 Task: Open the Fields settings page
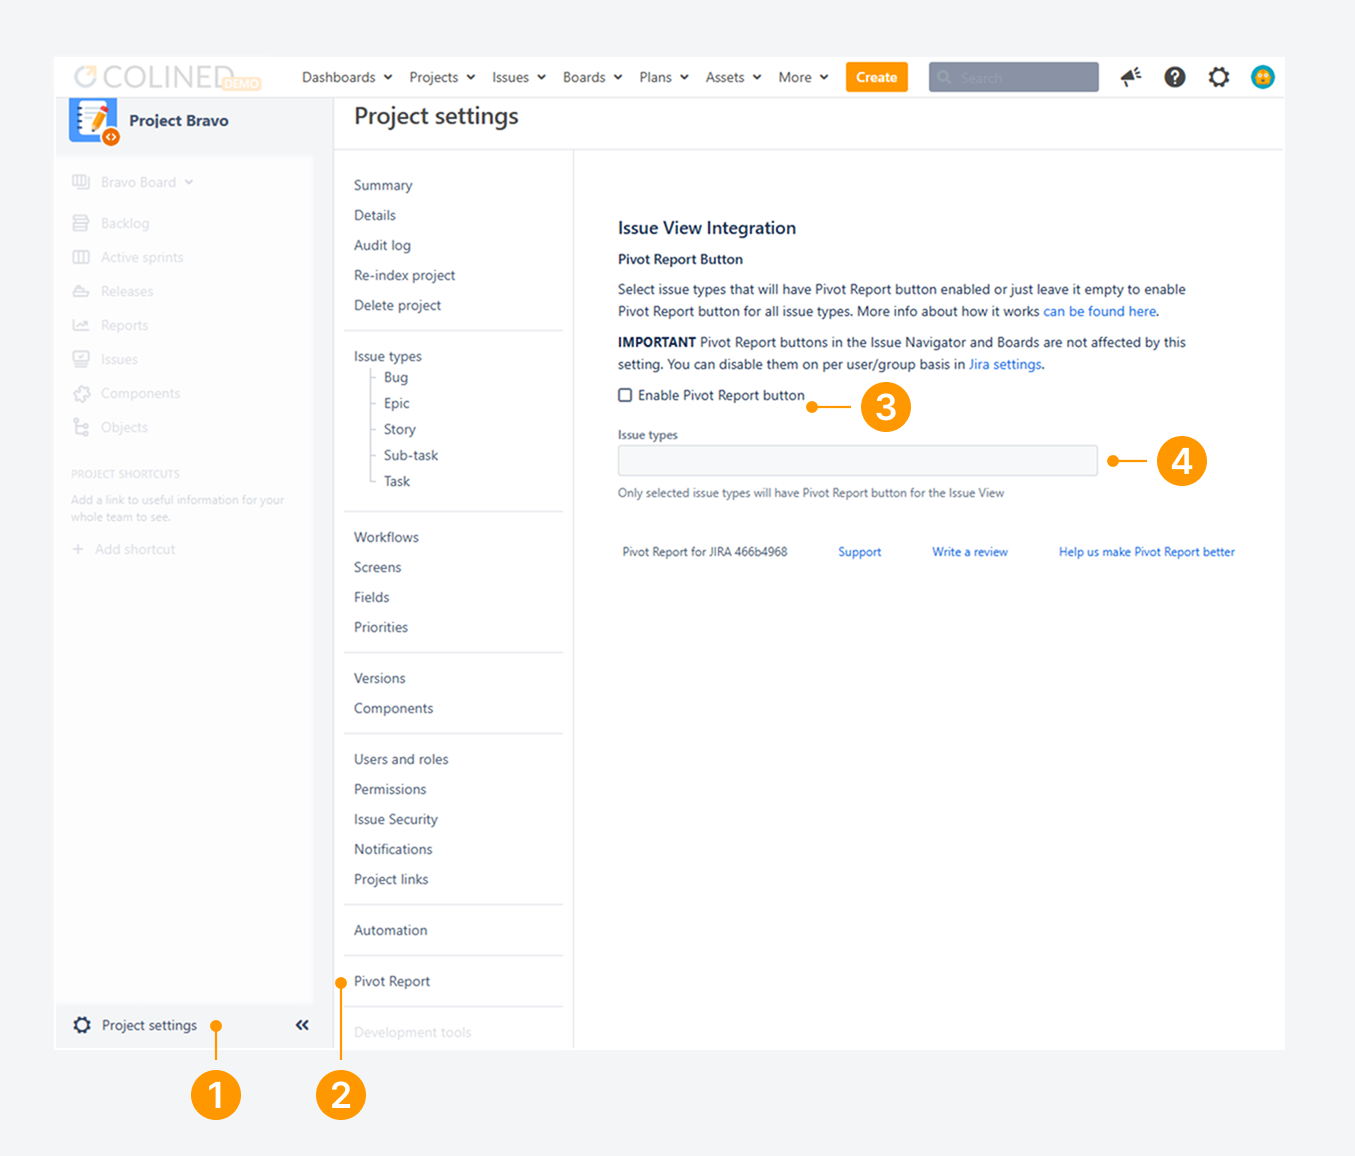point(371,597)
